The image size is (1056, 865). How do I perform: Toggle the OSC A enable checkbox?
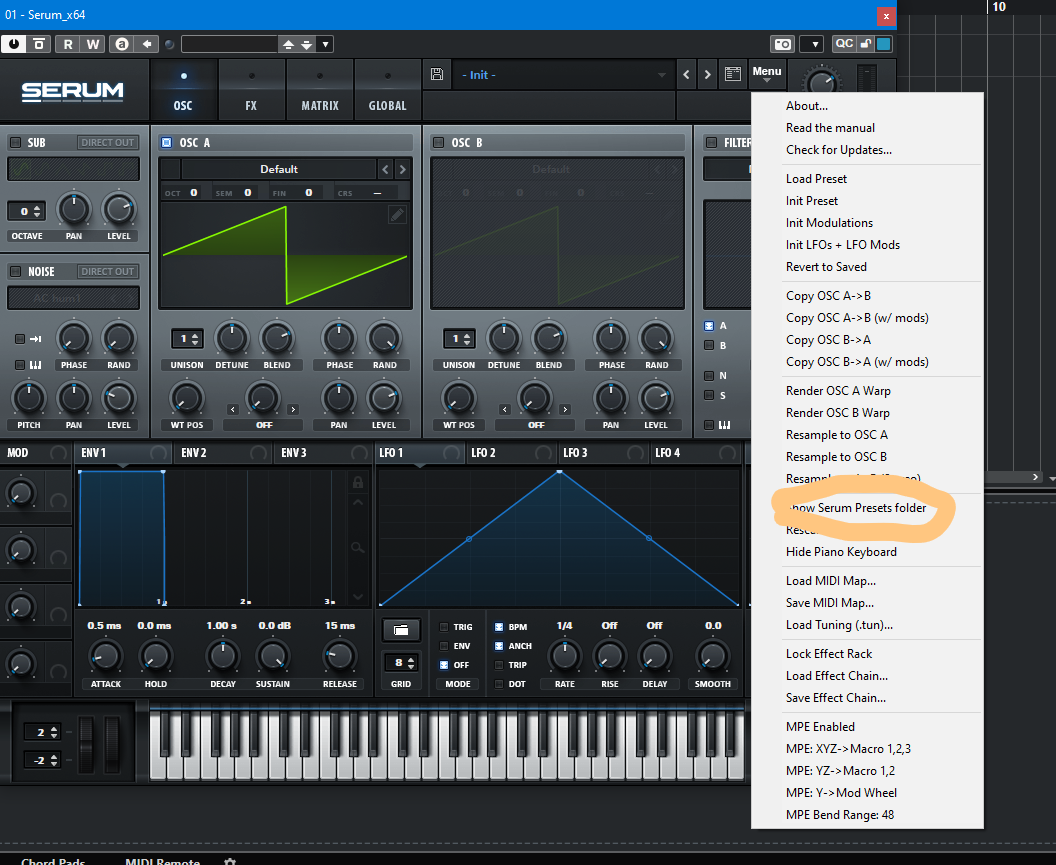pyautogui.click(x=166, y=143)
